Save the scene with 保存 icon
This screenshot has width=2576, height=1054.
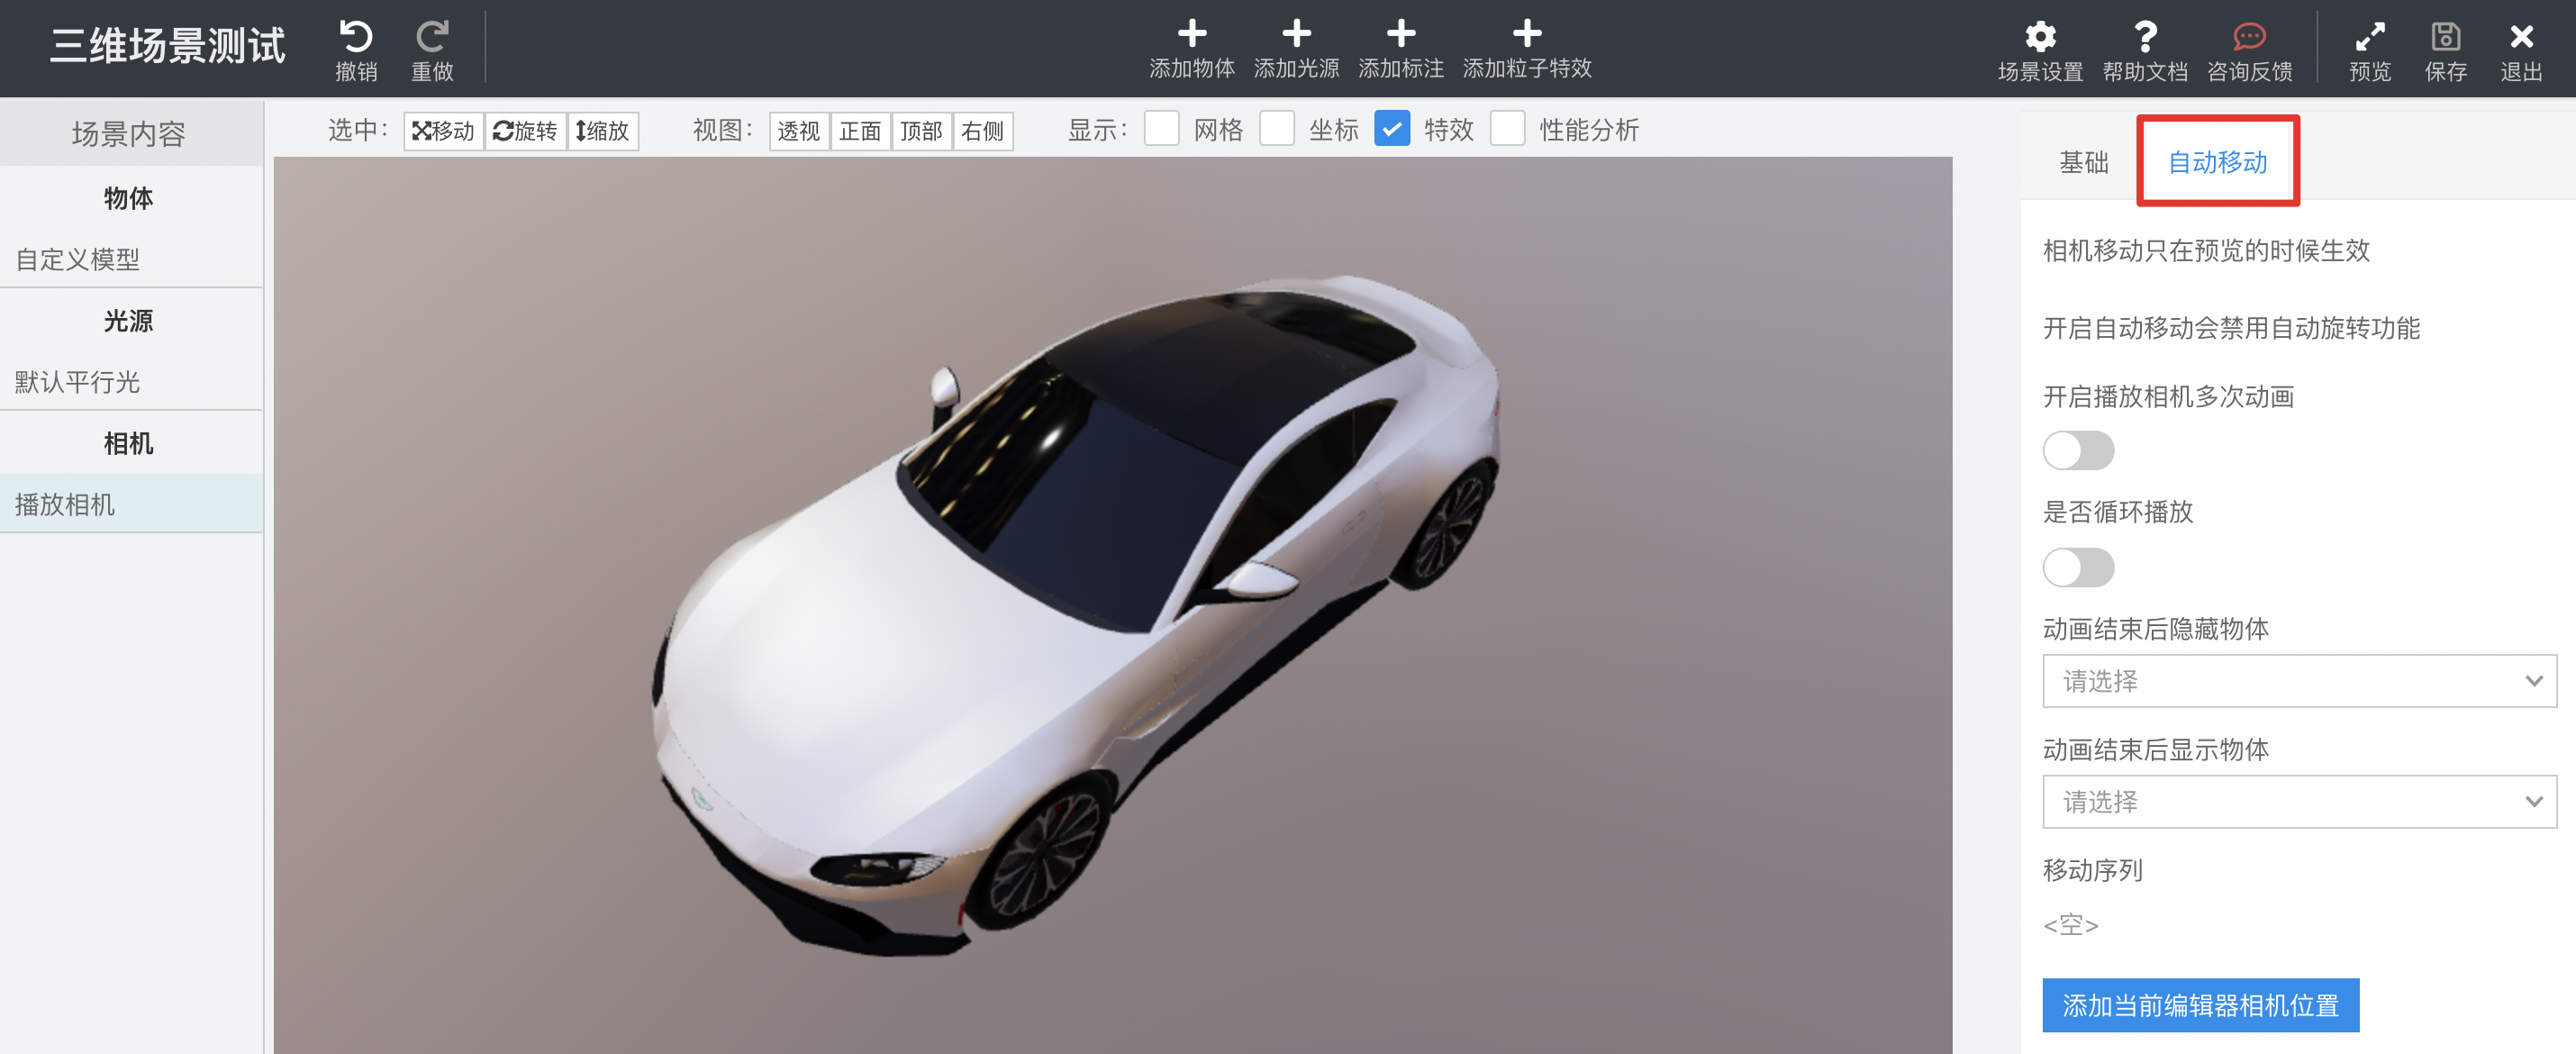click(2445, 37)
